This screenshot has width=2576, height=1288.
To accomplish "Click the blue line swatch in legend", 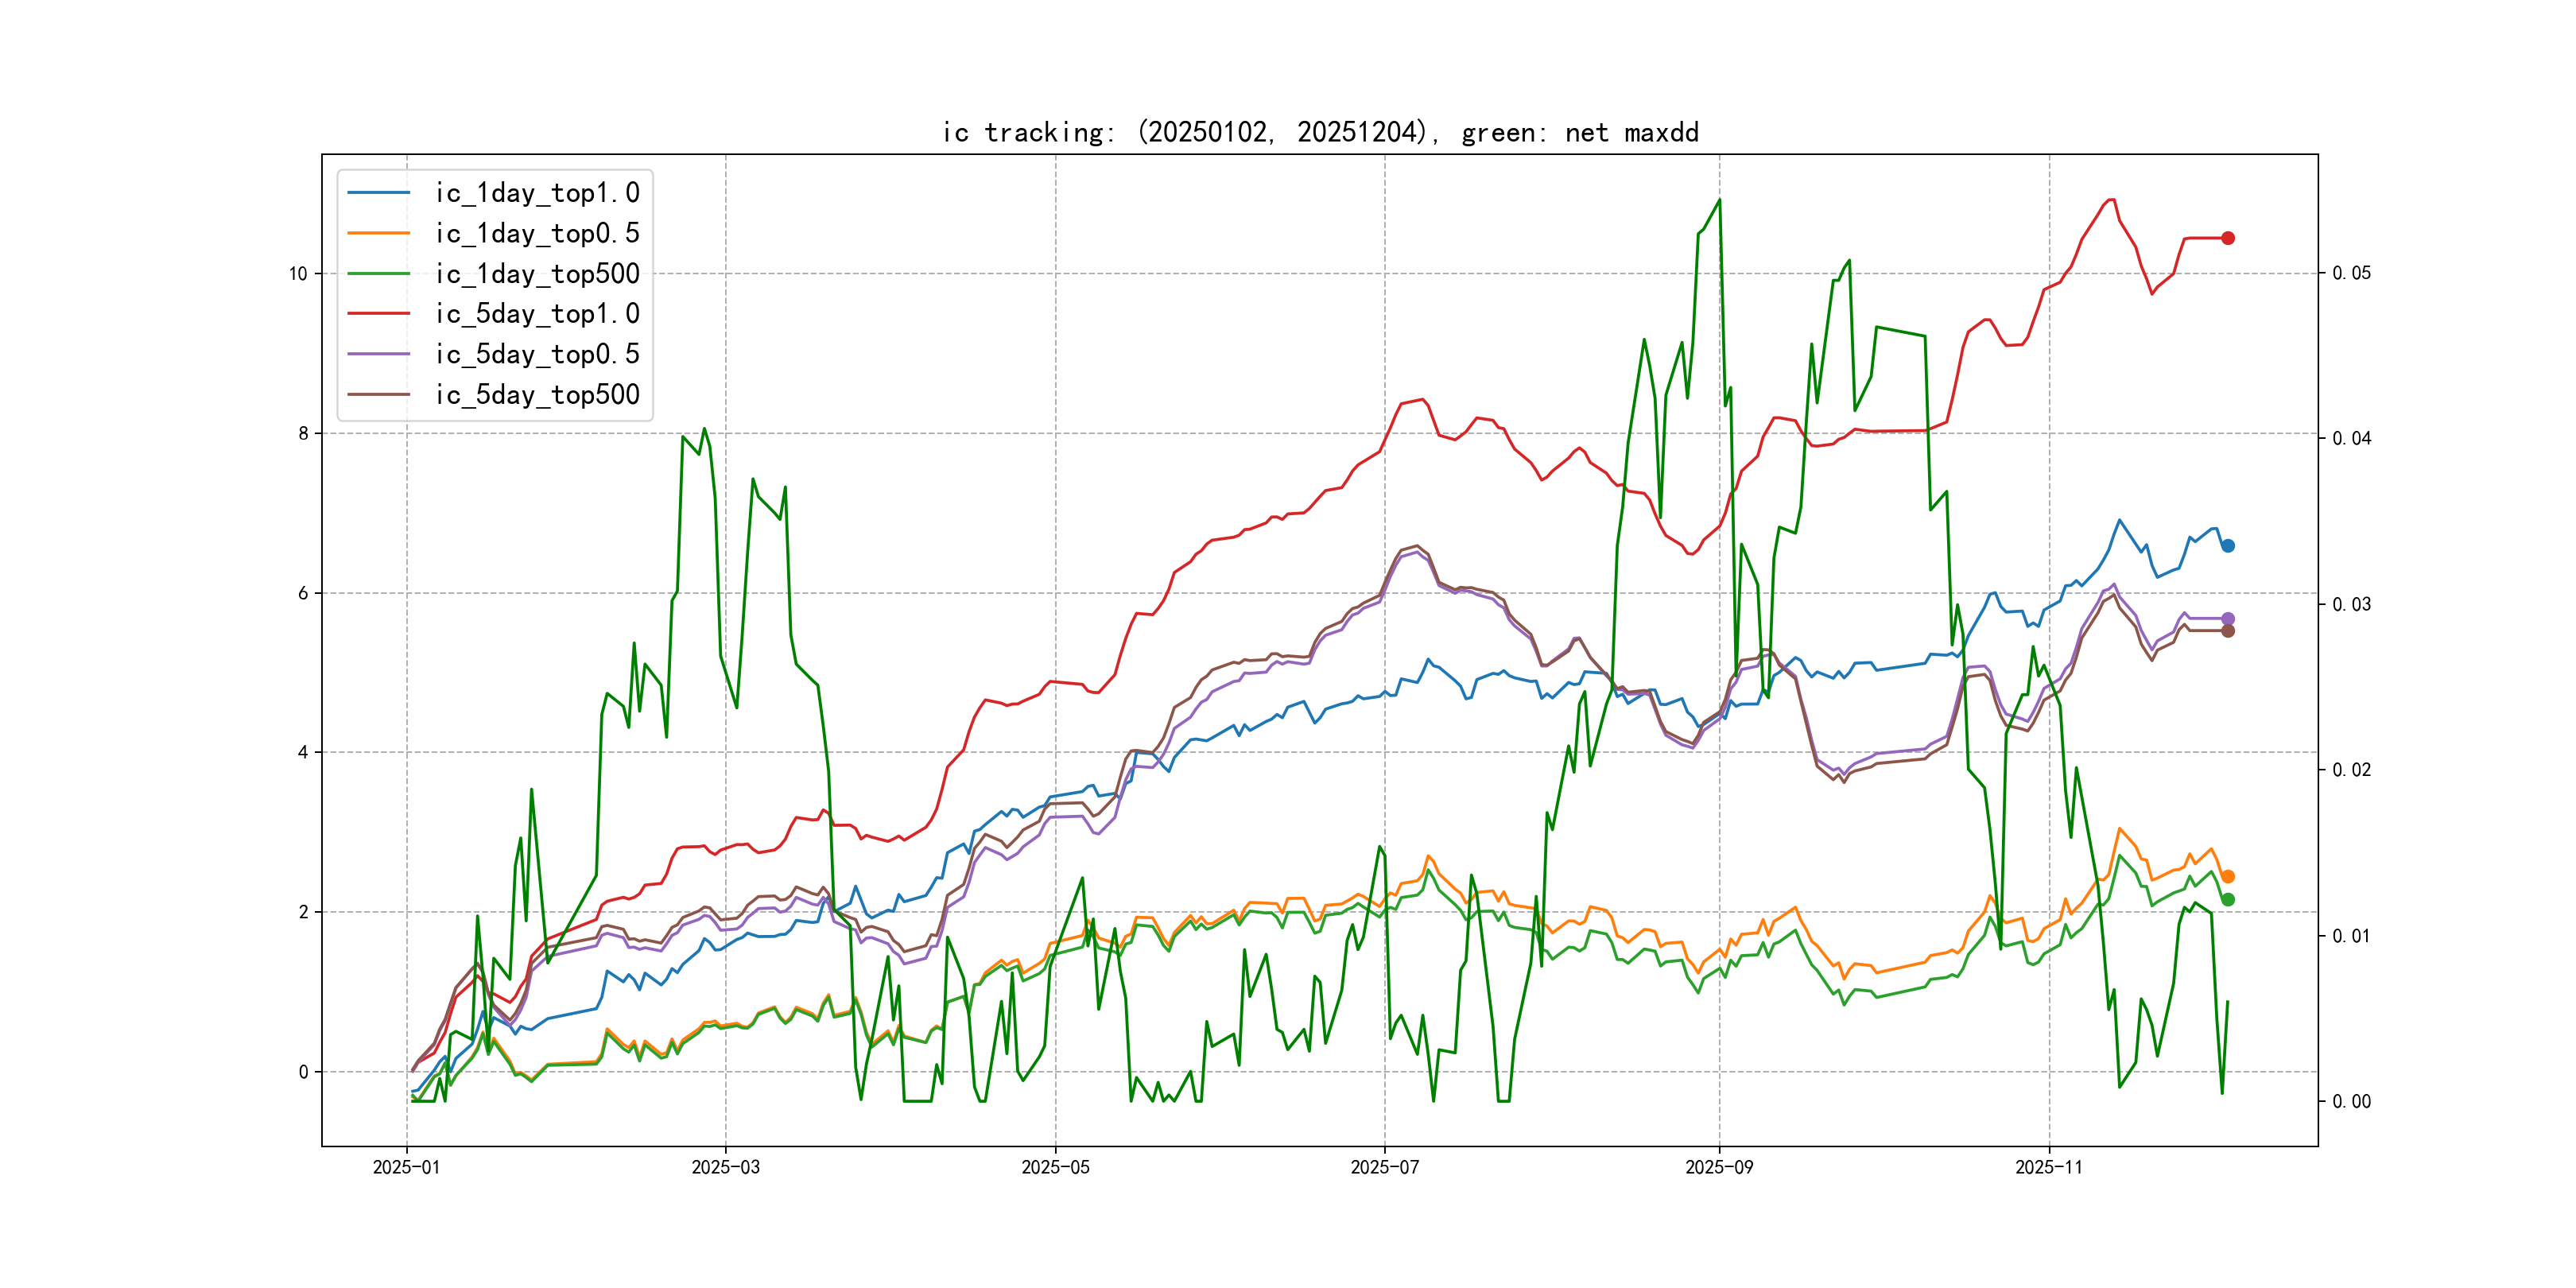I will pyautogui.click(x=379, y=193).
